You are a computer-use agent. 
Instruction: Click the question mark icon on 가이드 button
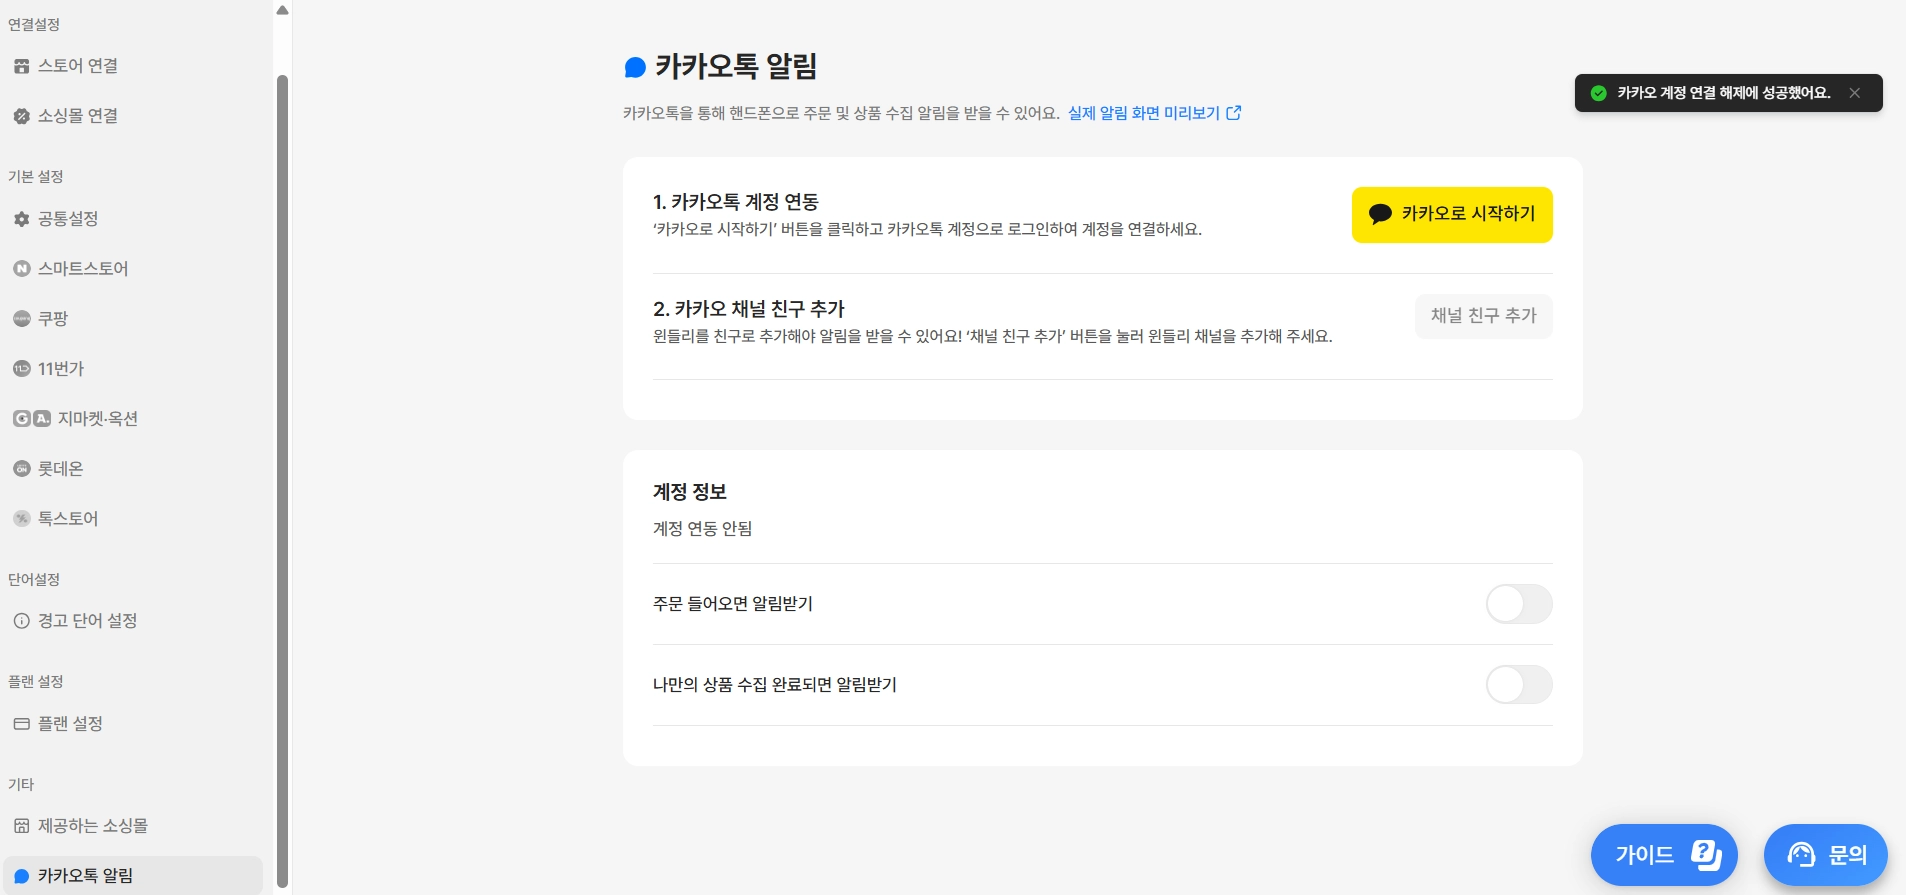click(x=1706, y=855)
